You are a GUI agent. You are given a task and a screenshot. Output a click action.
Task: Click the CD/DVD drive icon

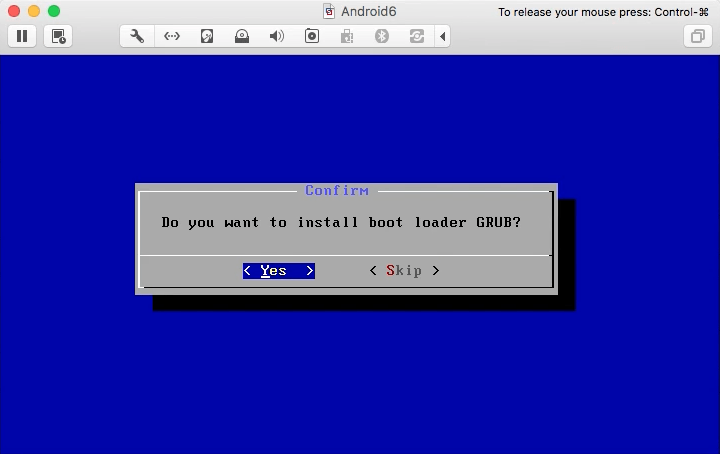[x=242, y=36]
